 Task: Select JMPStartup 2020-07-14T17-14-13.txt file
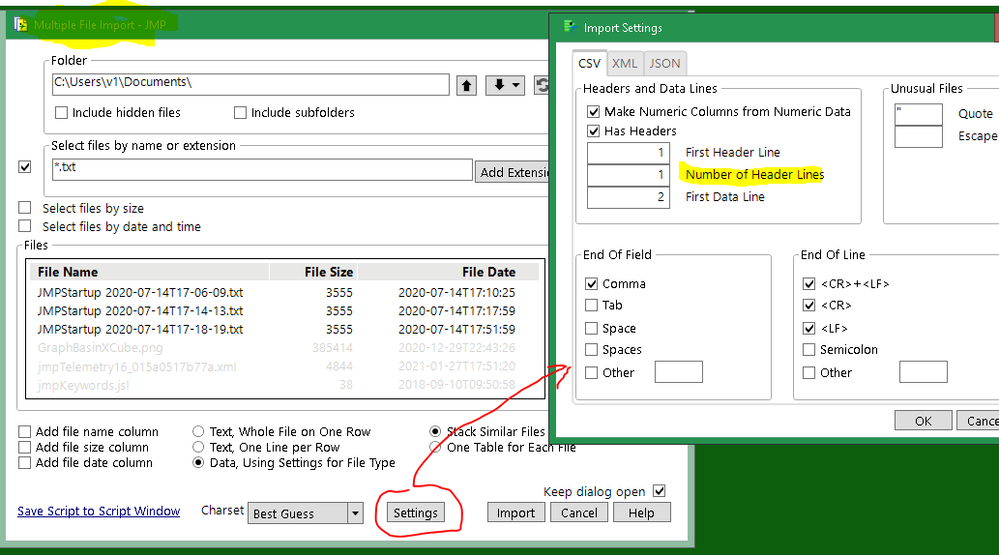point(140,311)
